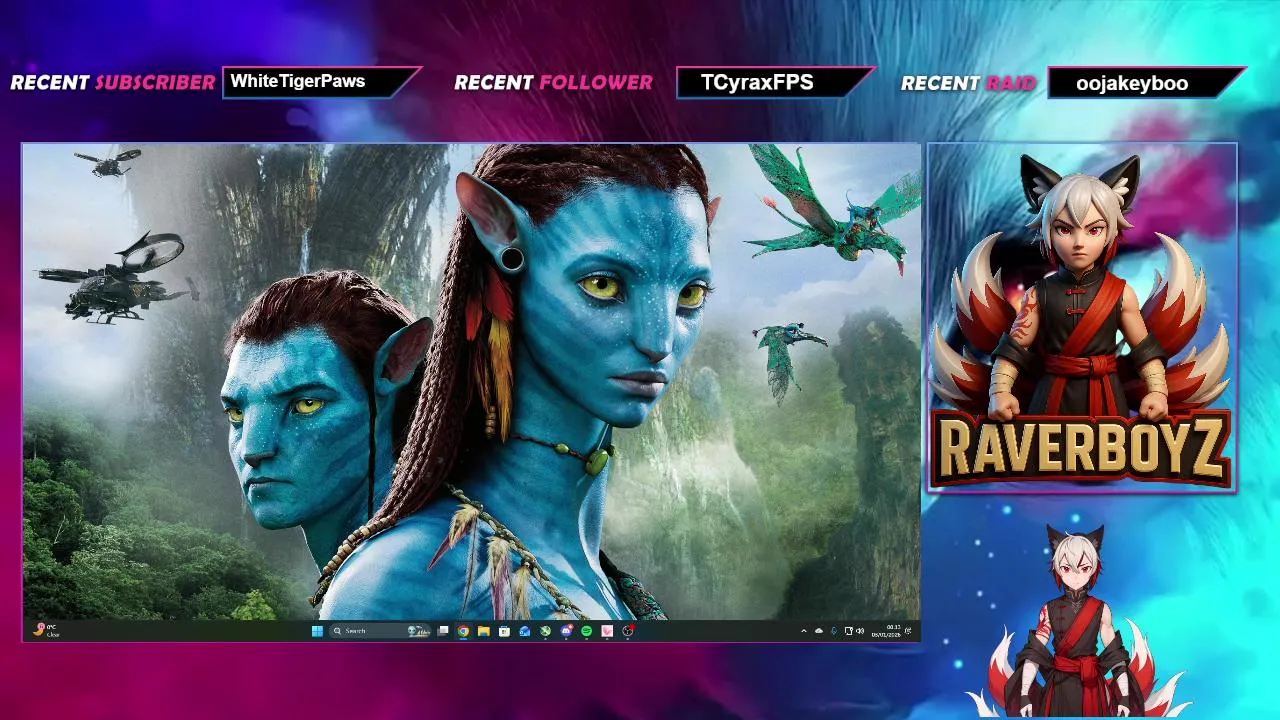Image resolution: width=1280 pixels, height=720 pixels.
Task: Open the network status tray icon
Action: [x=849, y=631]
